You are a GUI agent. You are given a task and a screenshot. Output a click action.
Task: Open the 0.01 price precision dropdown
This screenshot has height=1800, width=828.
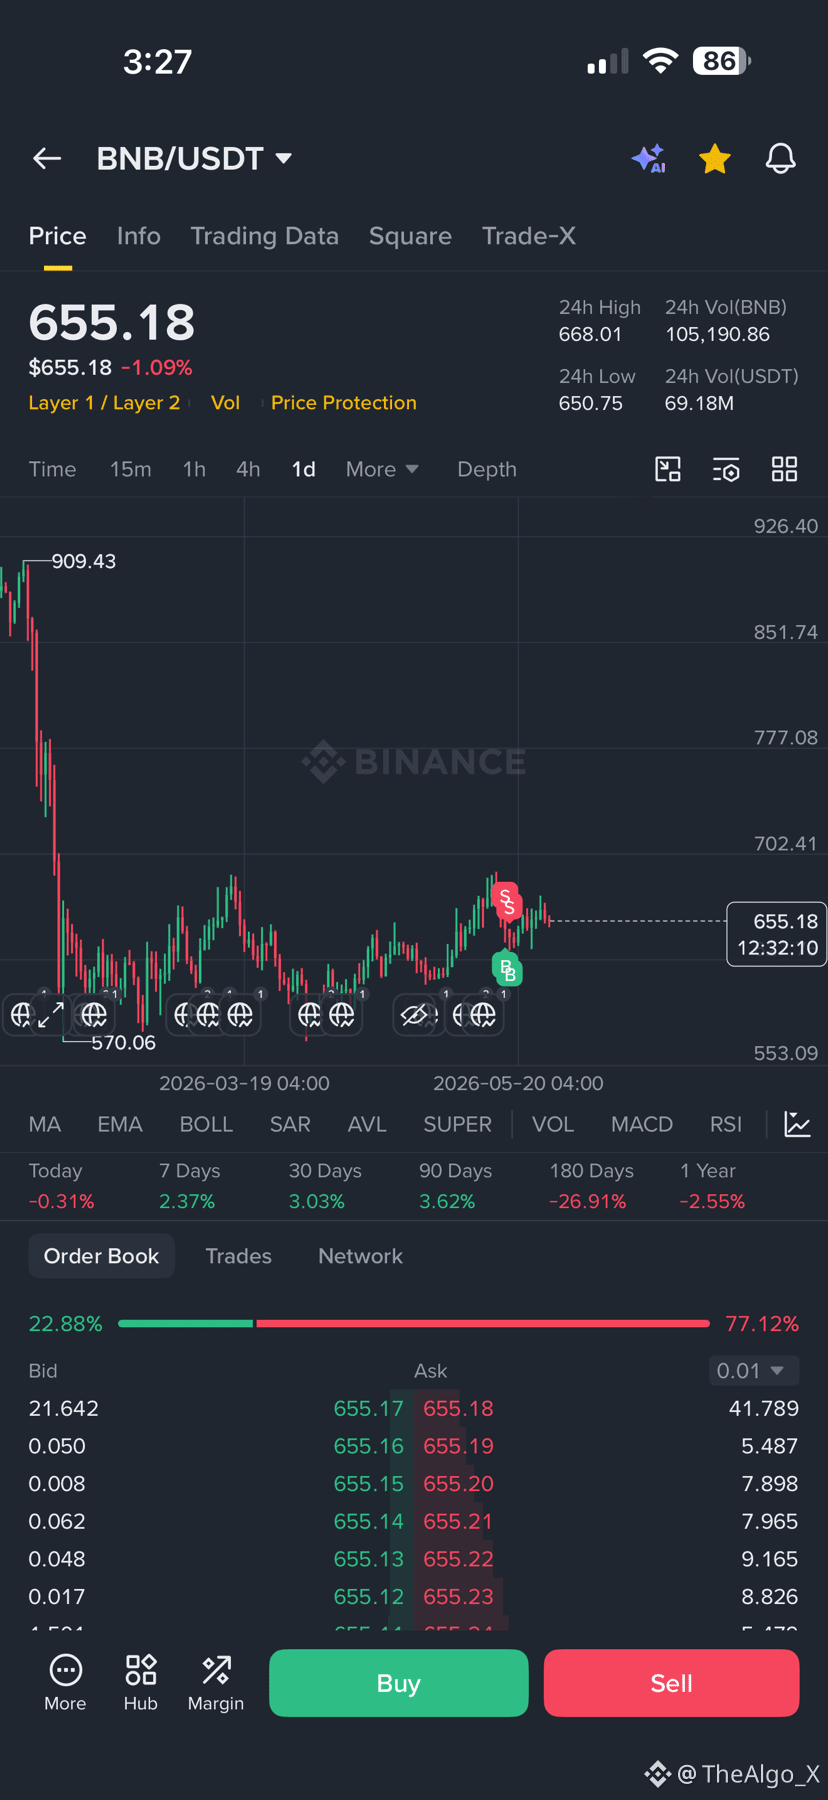click(753, 1370)
